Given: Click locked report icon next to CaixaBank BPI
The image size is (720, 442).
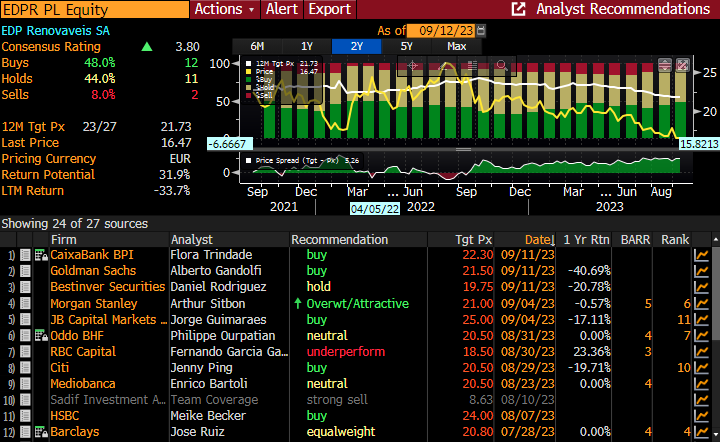Looking at the screenshot, I should (x=40, y=256).
